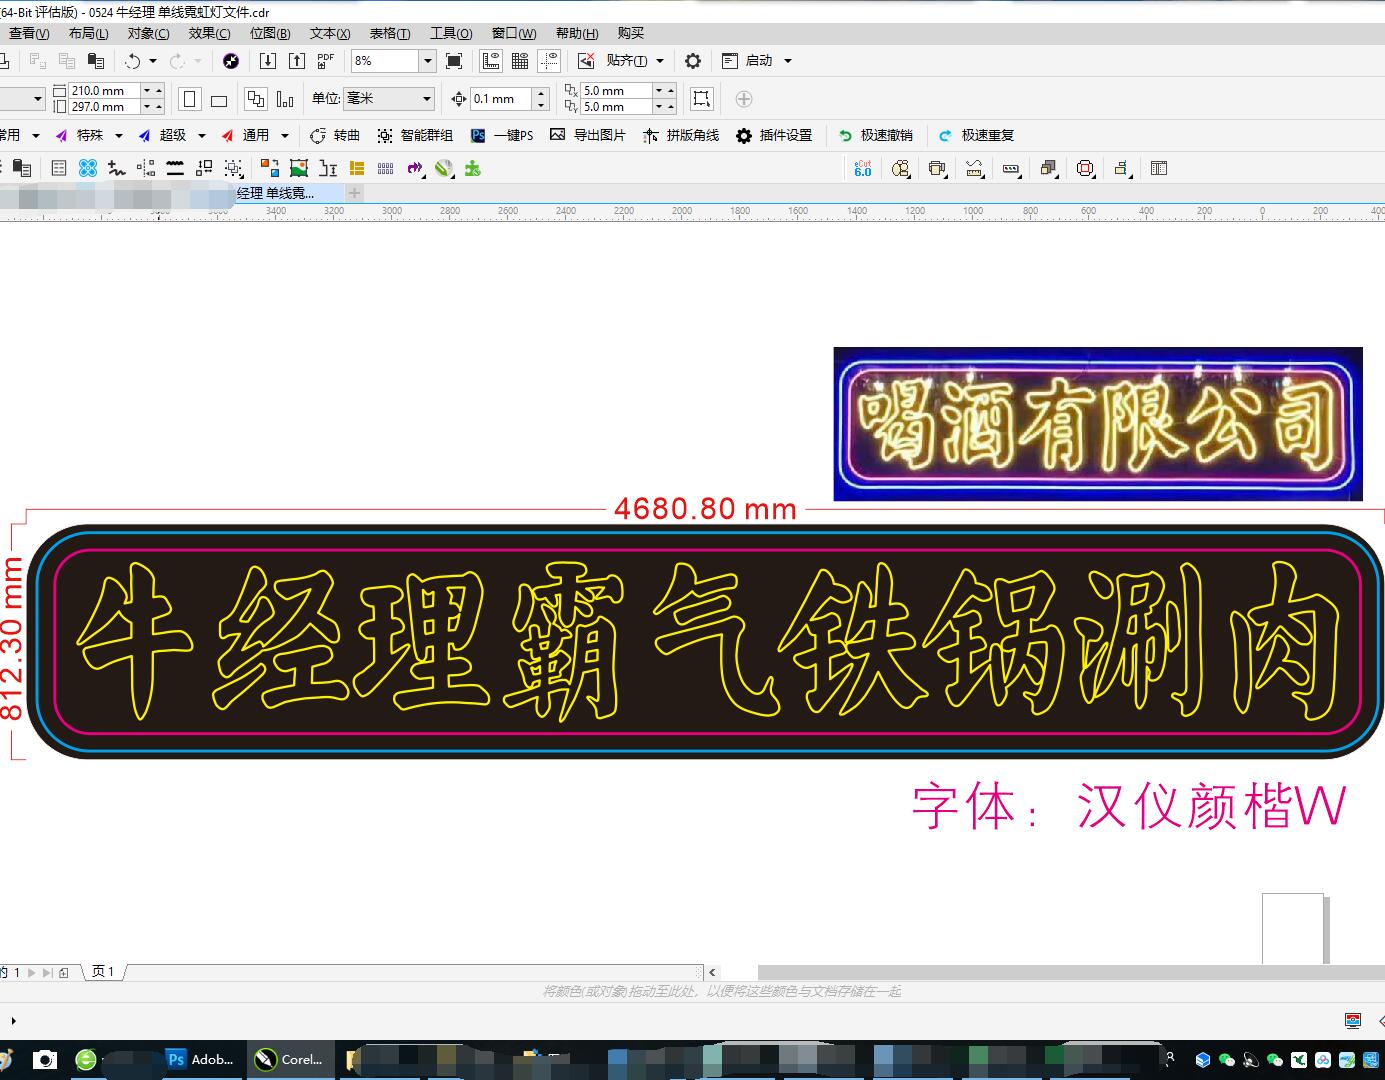Toggle the show rulers button
This screenshot has height=1080, width=1385.
coord(491,61)
